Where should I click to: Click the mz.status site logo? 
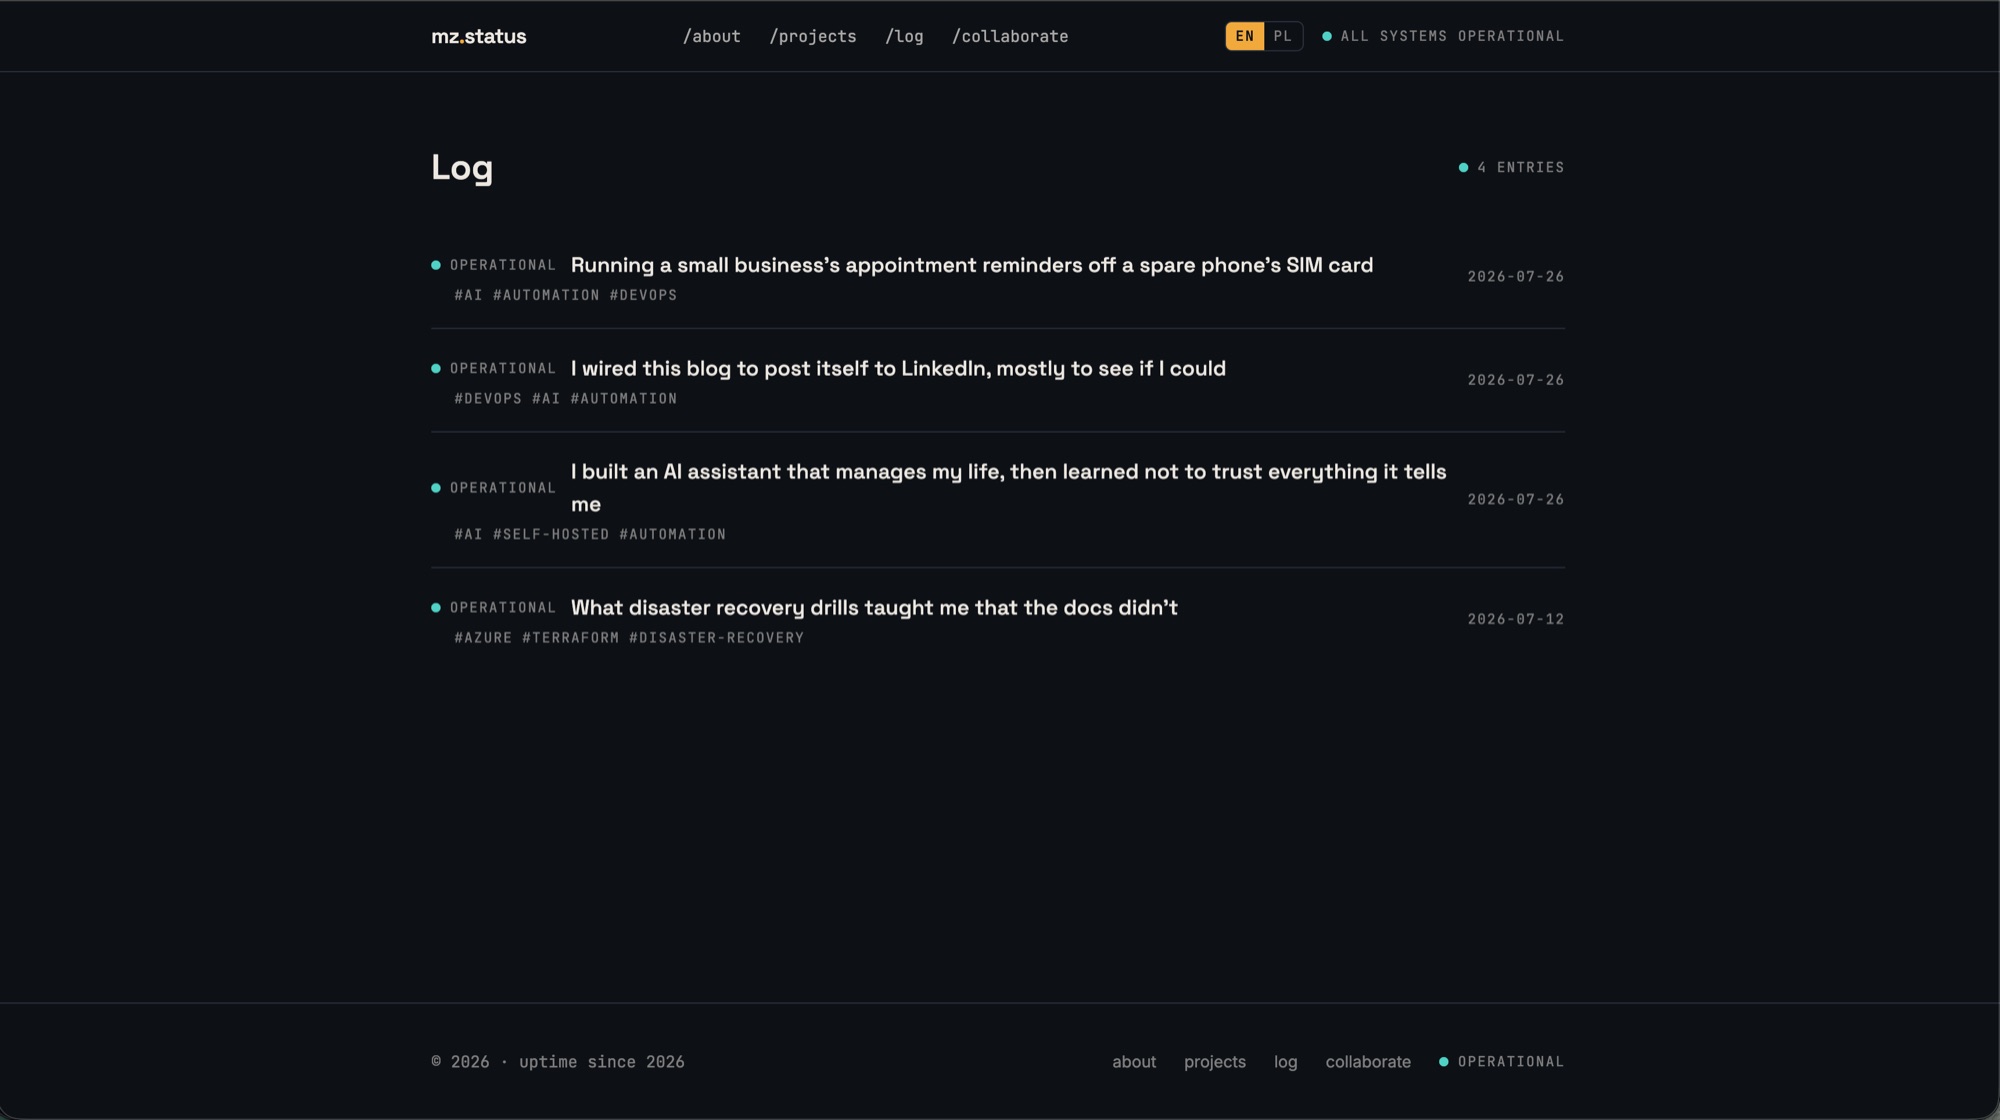478,36
